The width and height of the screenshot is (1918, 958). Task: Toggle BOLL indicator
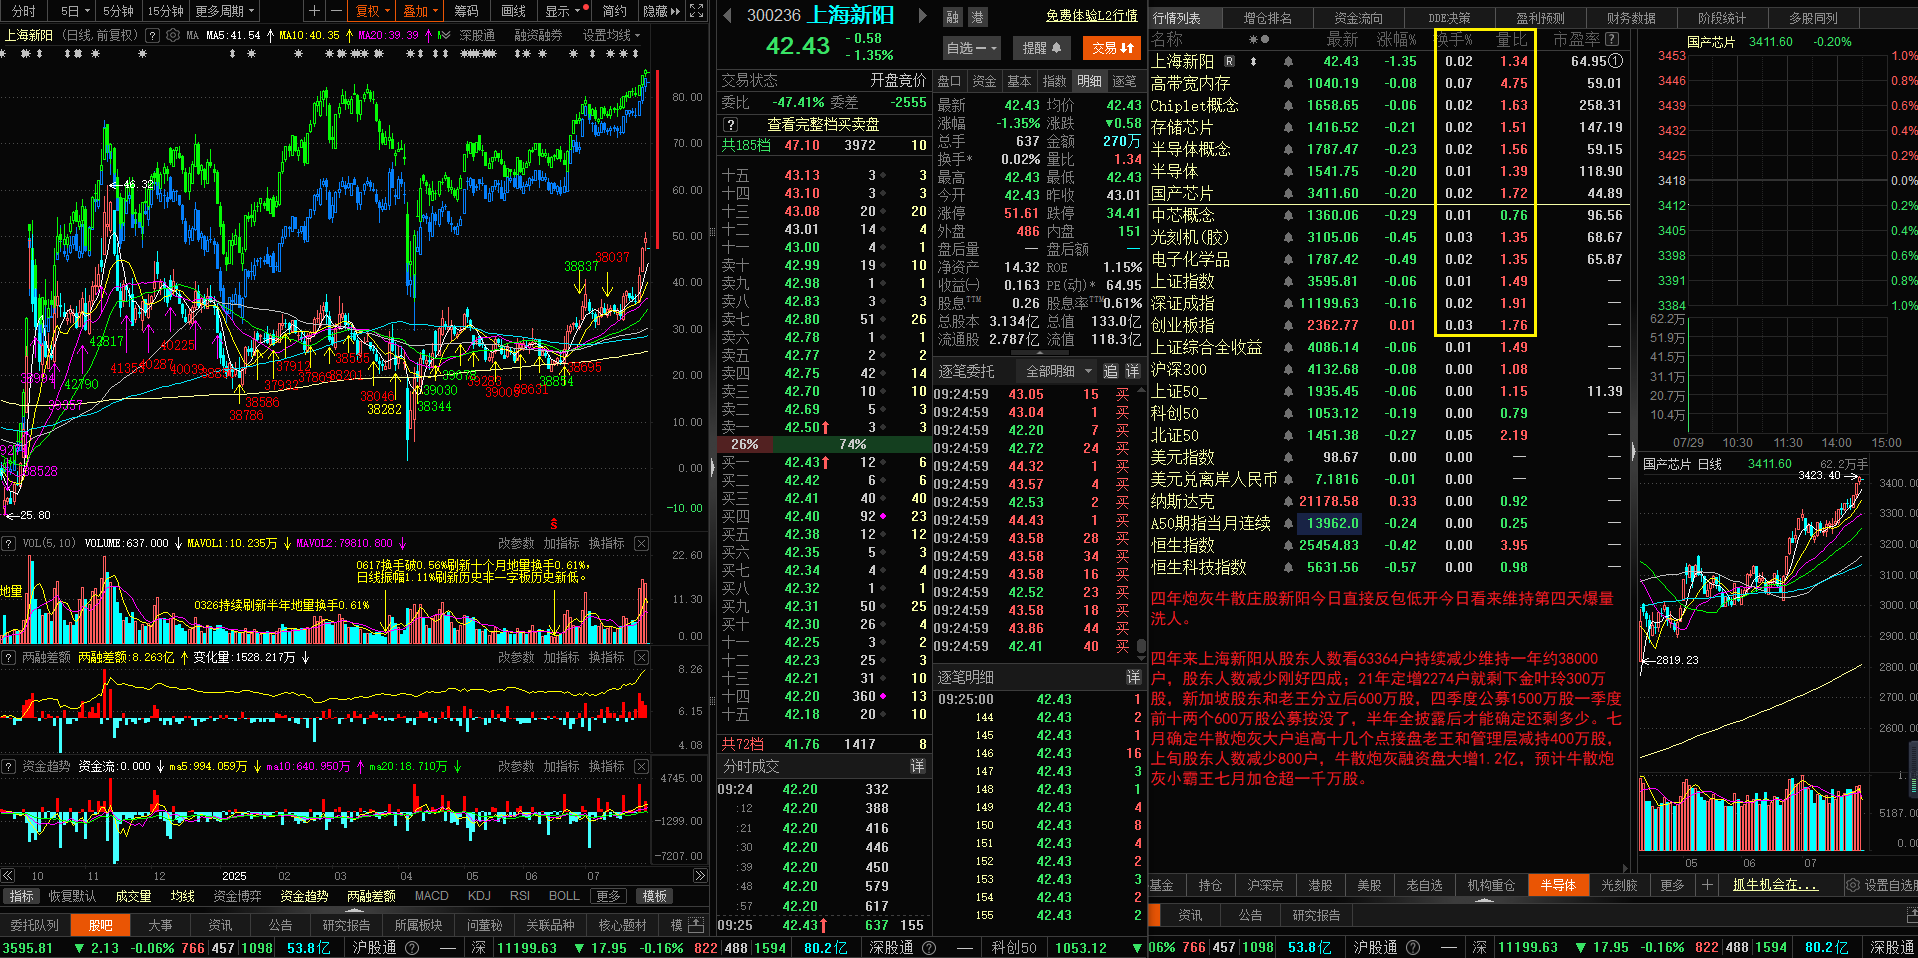564,896
